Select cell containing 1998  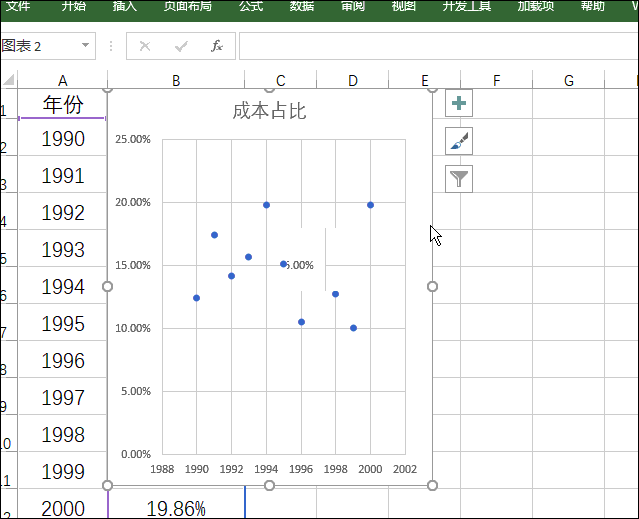pyautogui.click(x=62, y=435)
